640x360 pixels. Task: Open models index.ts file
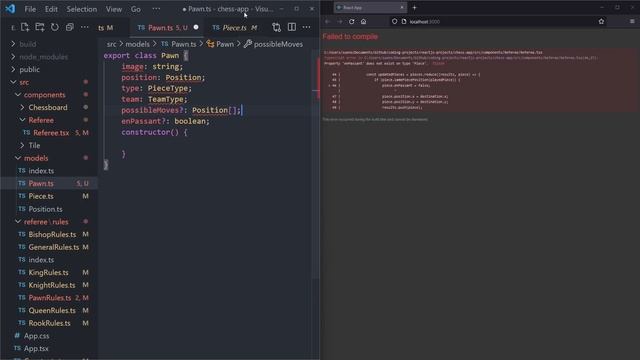[x=41, y=171]
